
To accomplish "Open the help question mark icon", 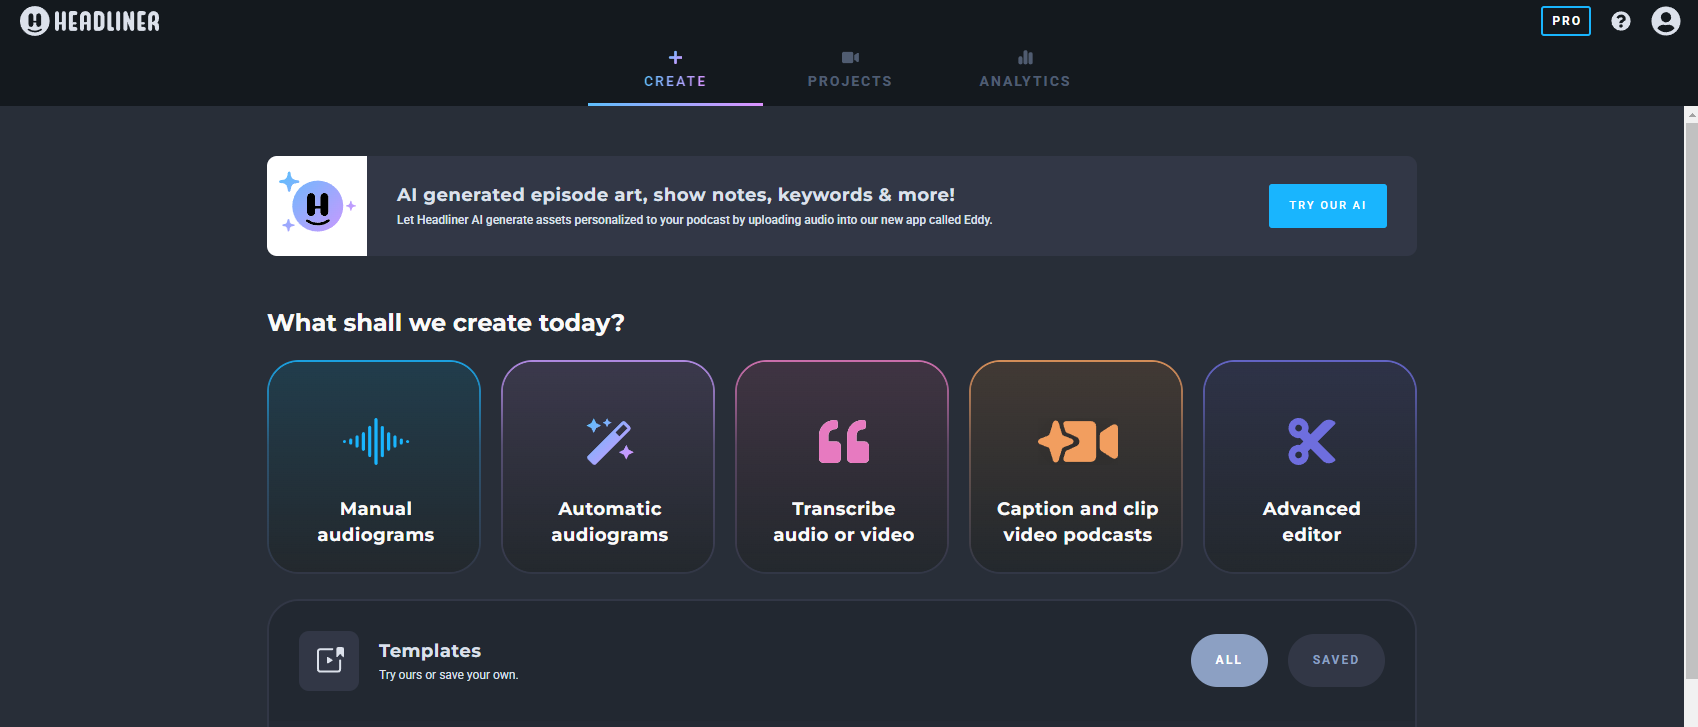I will (x=1621, y=21).
